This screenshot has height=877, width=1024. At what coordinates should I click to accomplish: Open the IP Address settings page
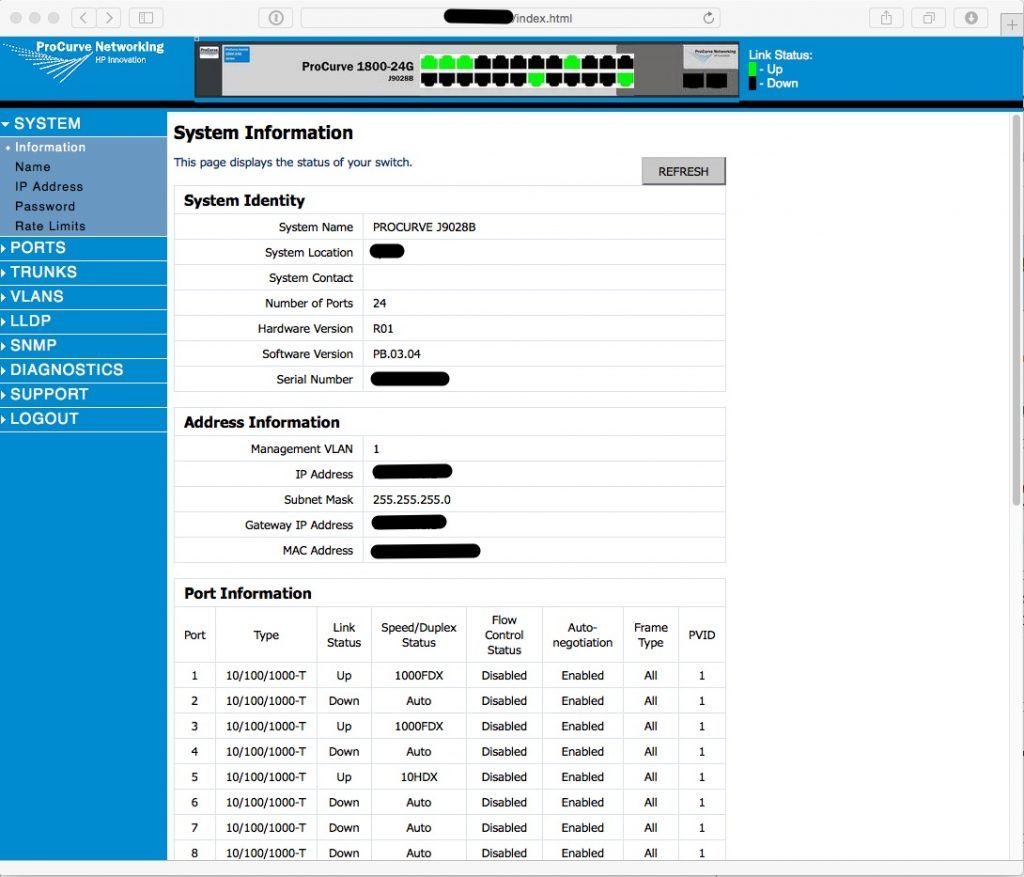click(x=49, y=187)
